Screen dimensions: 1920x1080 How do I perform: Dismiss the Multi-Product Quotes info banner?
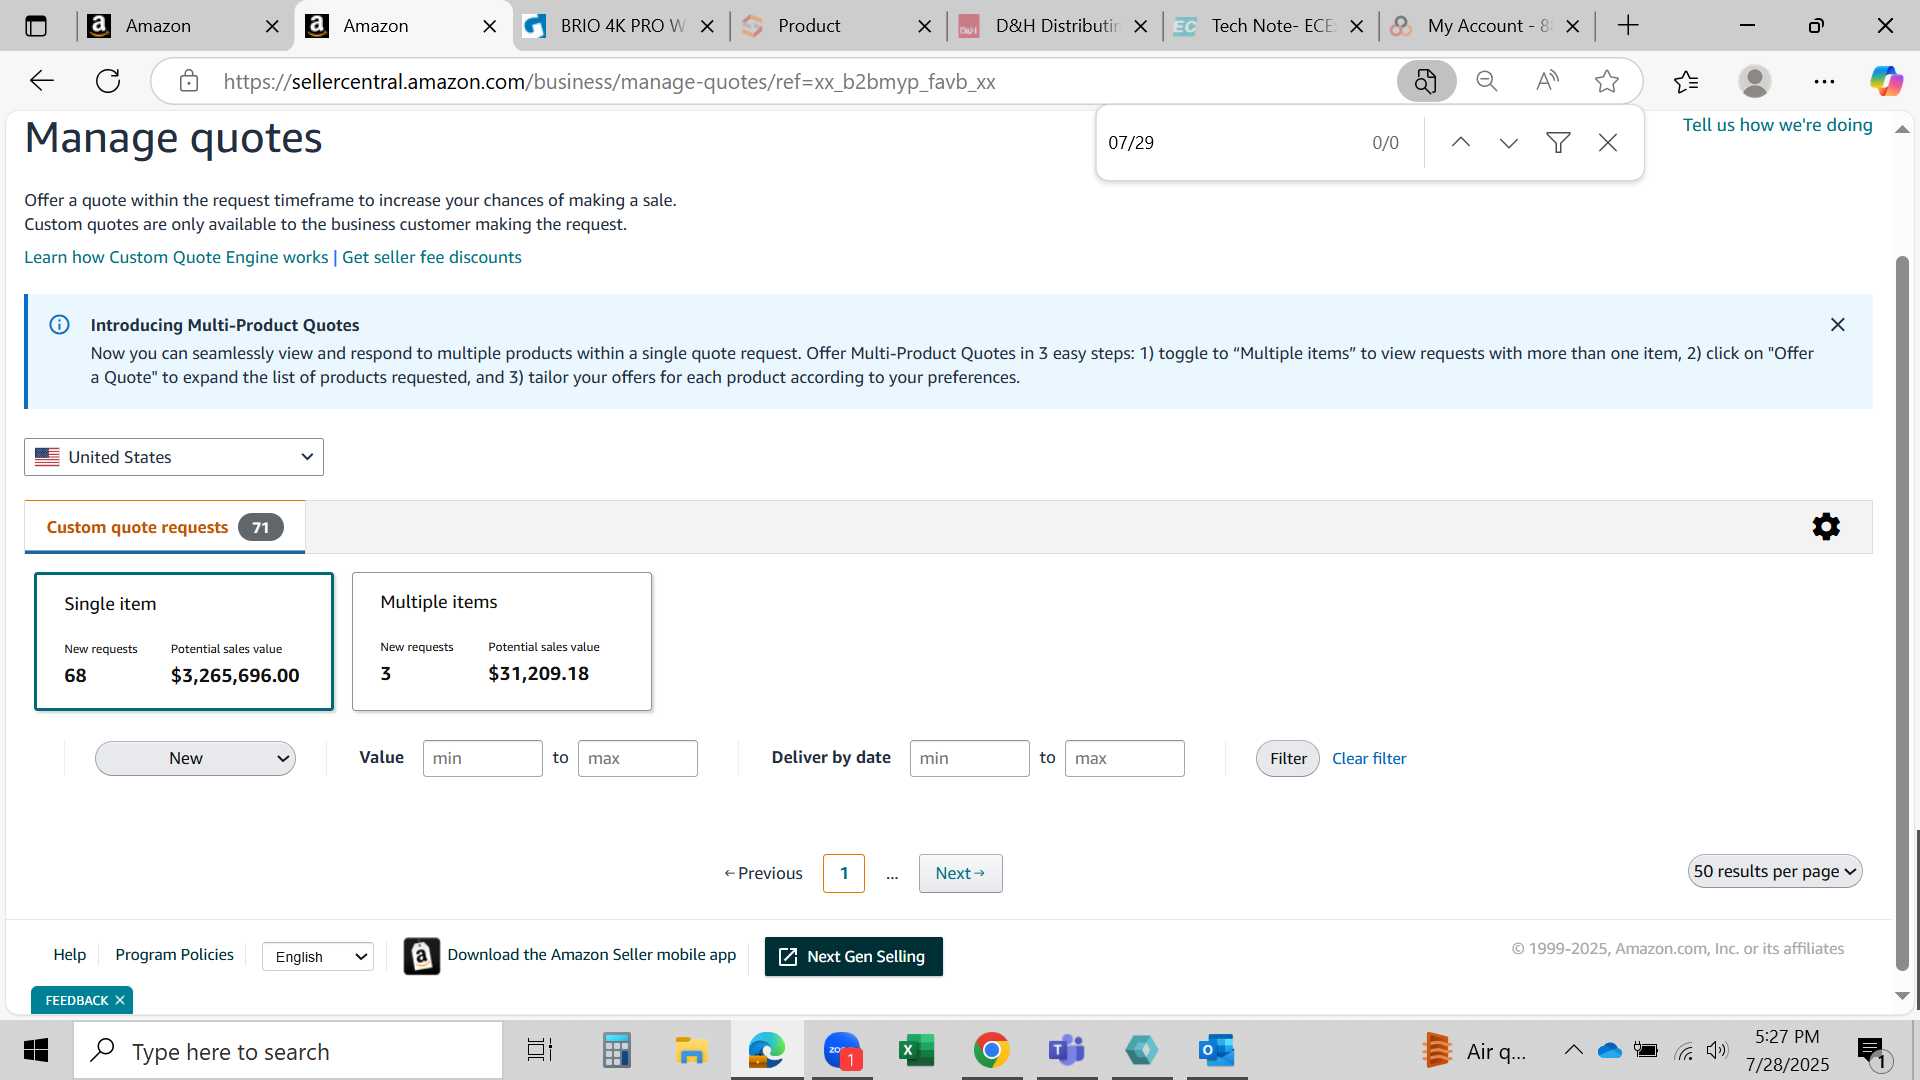1837,325
